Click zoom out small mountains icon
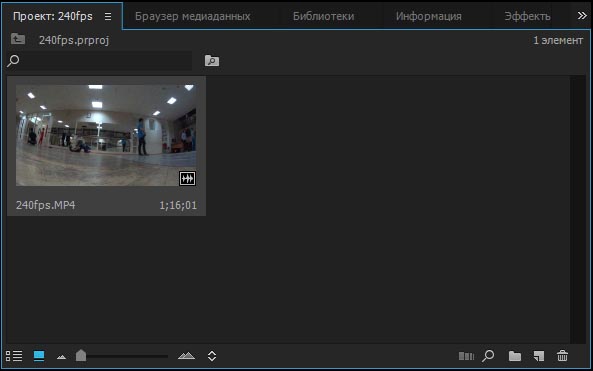This screenshot has height=371, width=593. (x=61, y=357)
